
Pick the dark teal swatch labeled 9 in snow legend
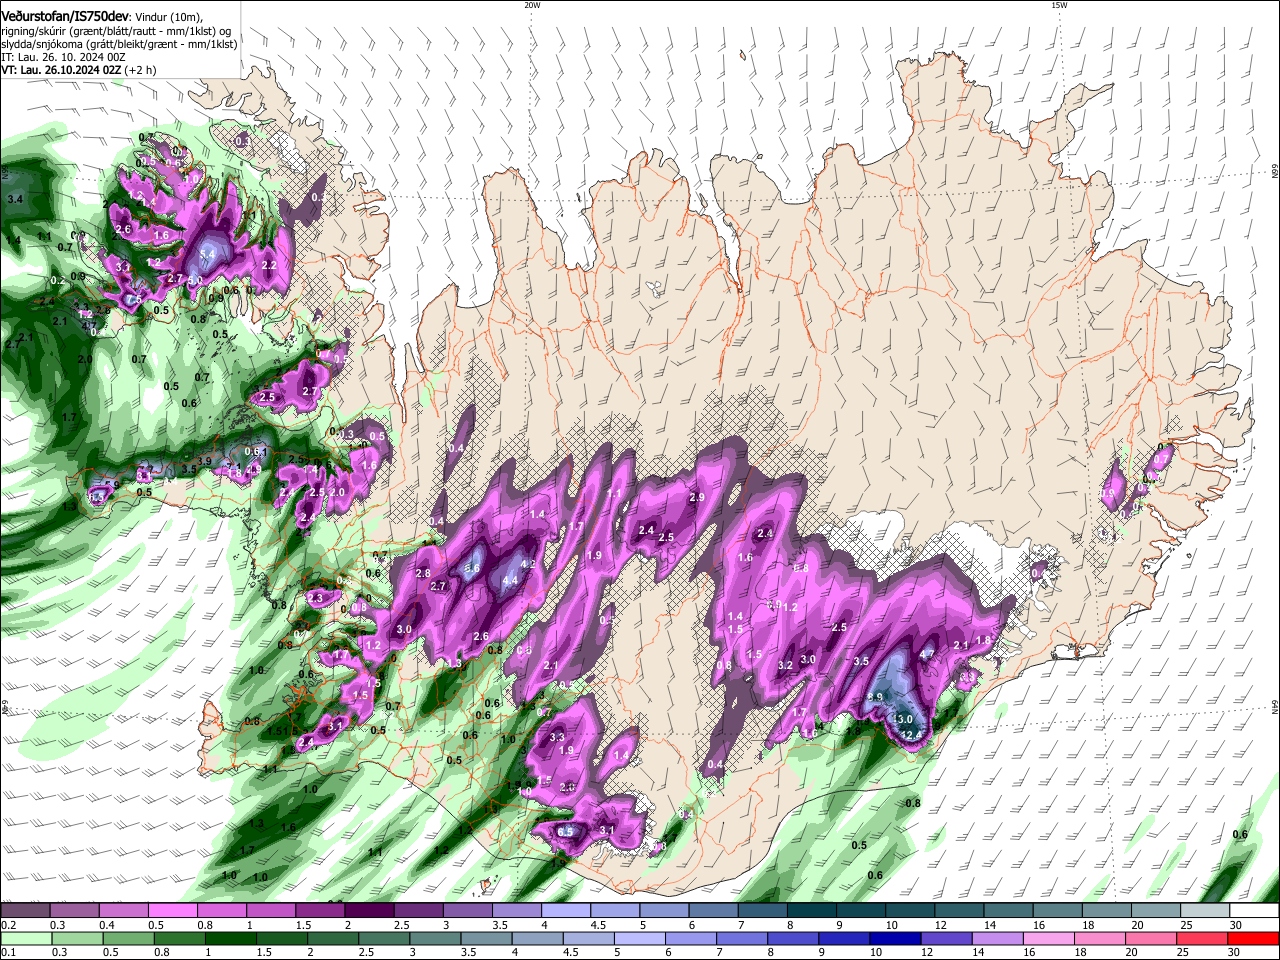pyautogui.click(x=861, y=910)
